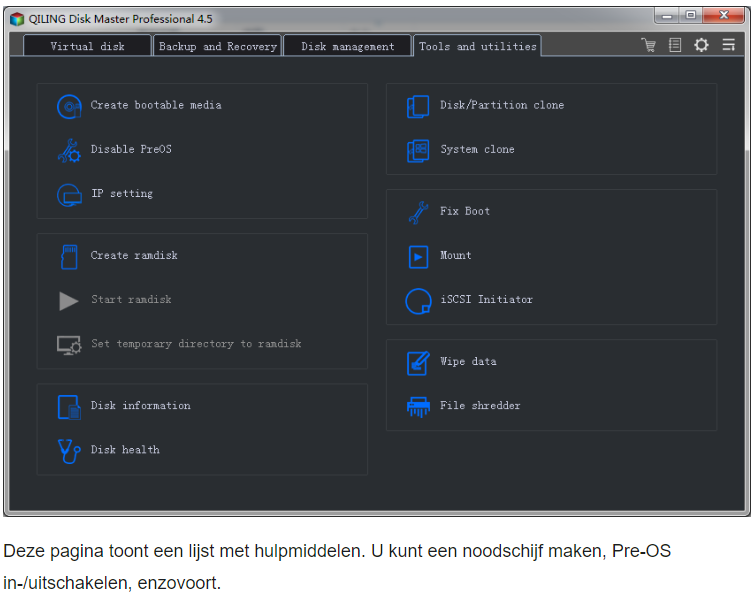Image resolution: width=752 pixels, height=602 pixels.
Task: Click the Start ramdisk play triangle icon
Action: pyautogui.click(x=69, y=301)
